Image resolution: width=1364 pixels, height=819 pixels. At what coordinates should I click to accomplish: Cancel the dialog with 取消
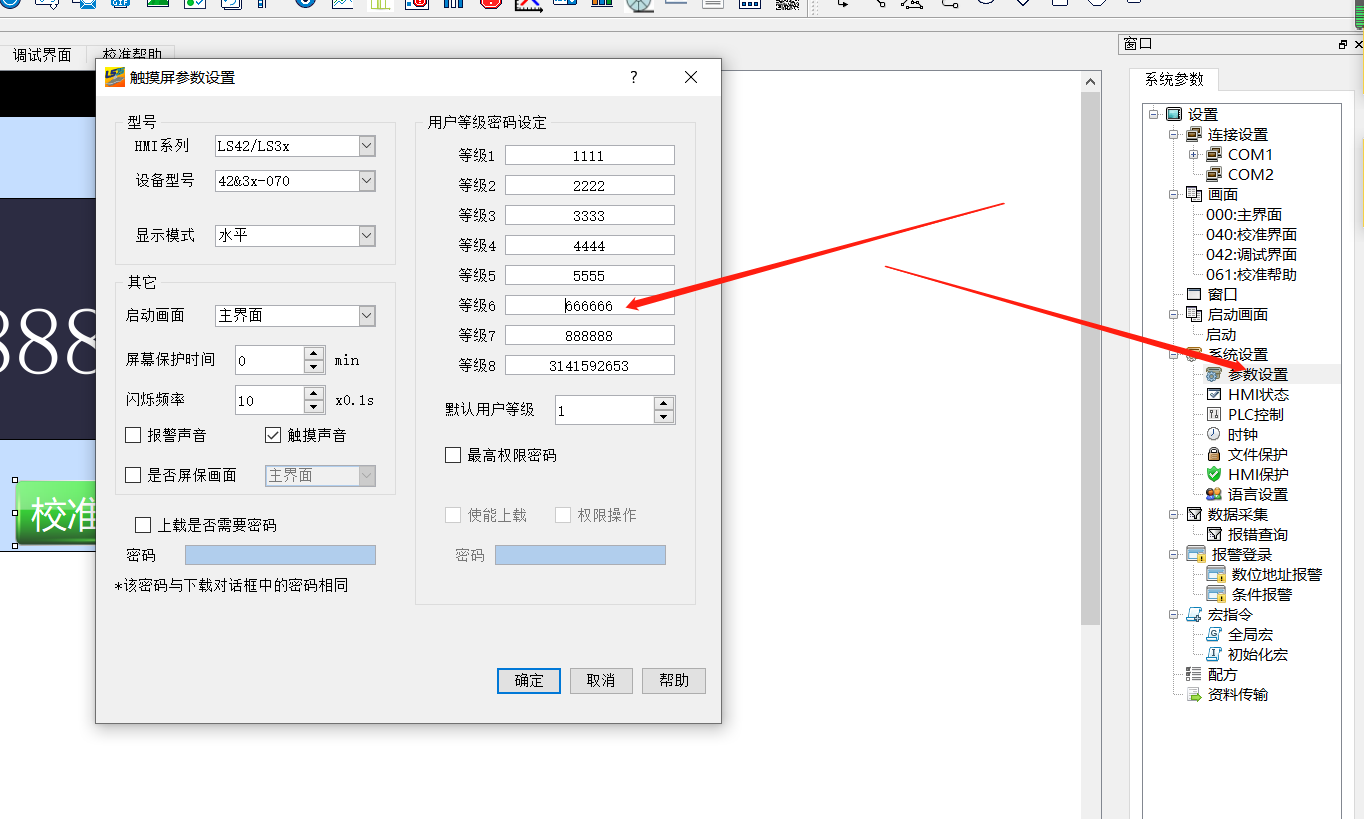(601, 681)
